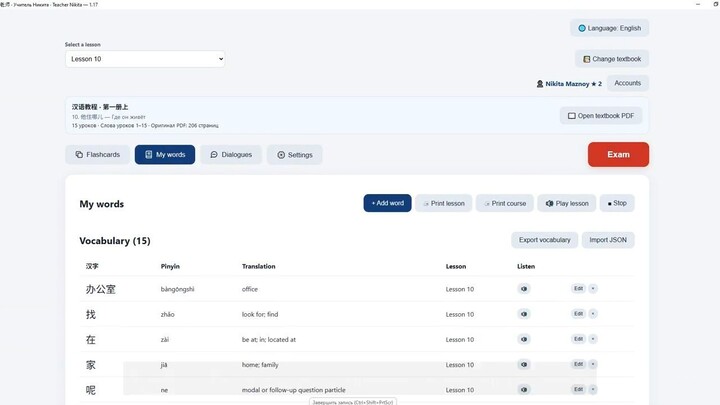Click the Listen column header

click(x=526, y=266)
